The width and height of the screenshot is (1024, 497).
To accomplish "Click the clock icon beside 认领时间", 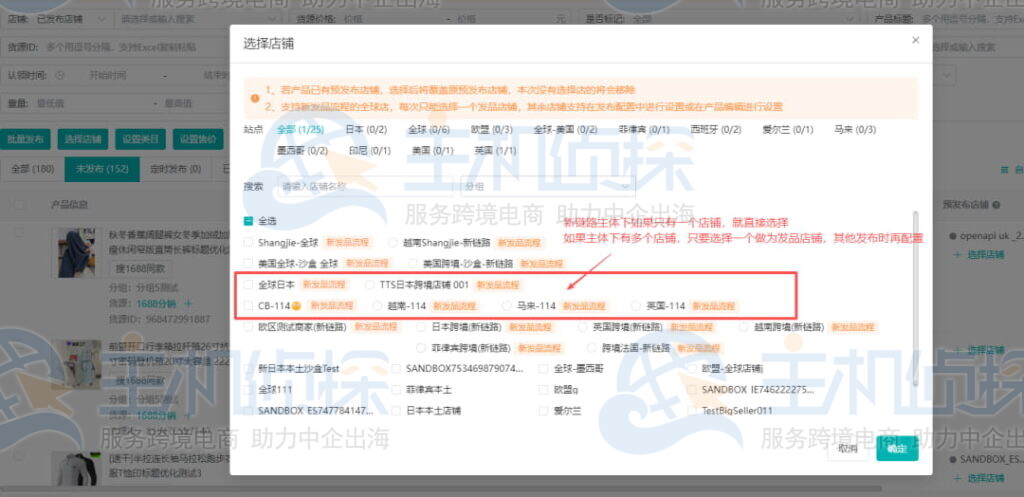I will [x=60, y=75].
